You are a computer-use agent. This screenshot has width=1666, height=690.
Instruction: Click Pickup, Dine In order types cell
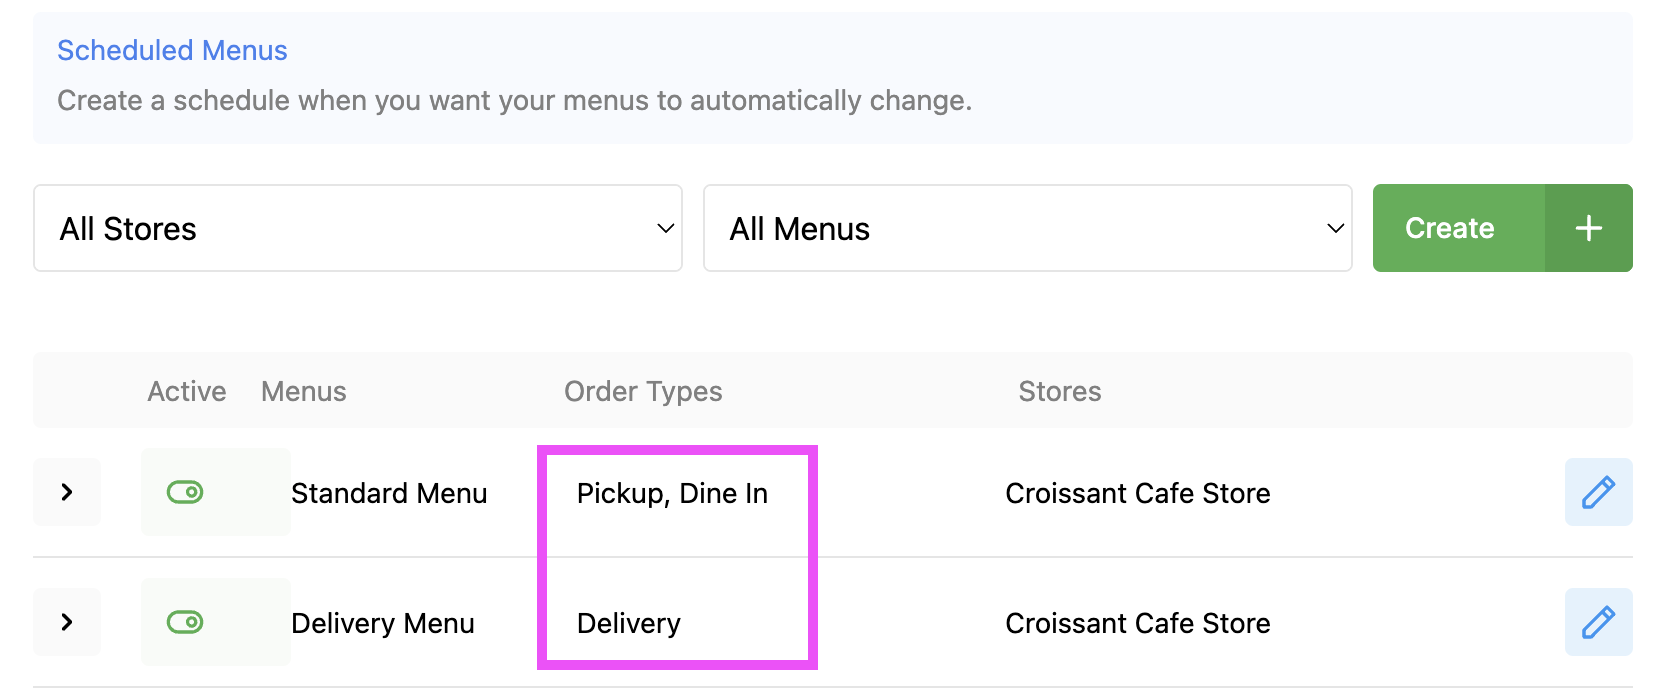point(672,493)
